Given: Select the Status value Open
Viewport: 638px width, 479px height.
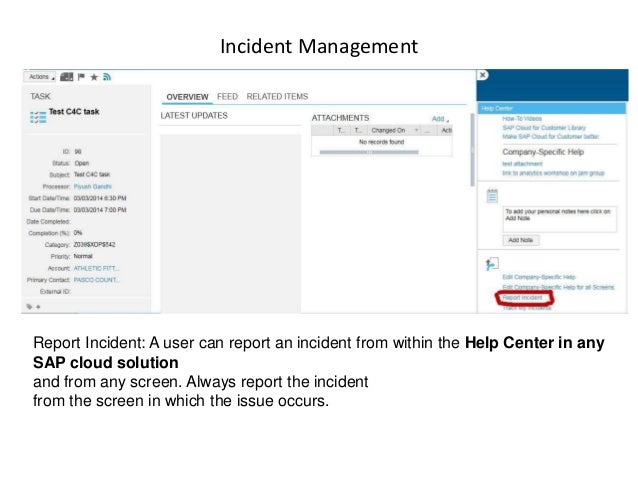Looking at the screenshot, I should pyautogui.click(x=81, y=163).
